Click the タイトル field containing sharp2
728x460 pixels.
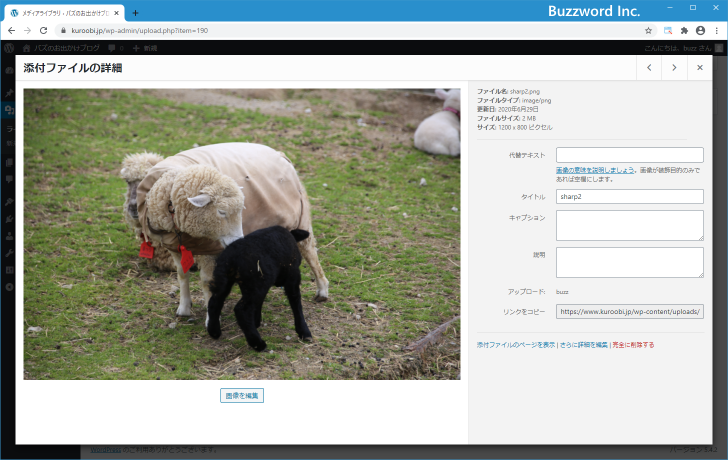click(629, 197)
